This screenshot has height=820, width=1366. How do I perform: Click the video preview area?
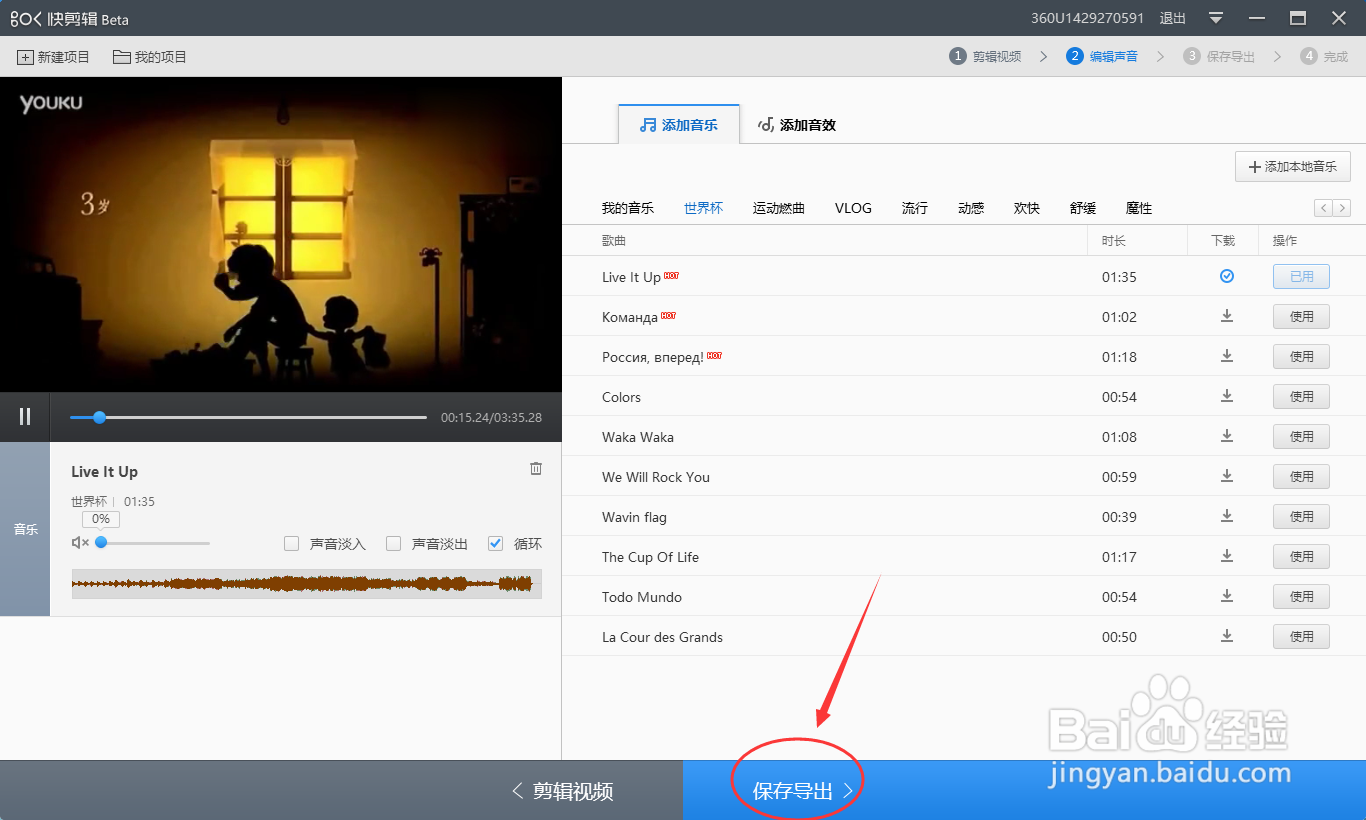(x=280, y=234)
